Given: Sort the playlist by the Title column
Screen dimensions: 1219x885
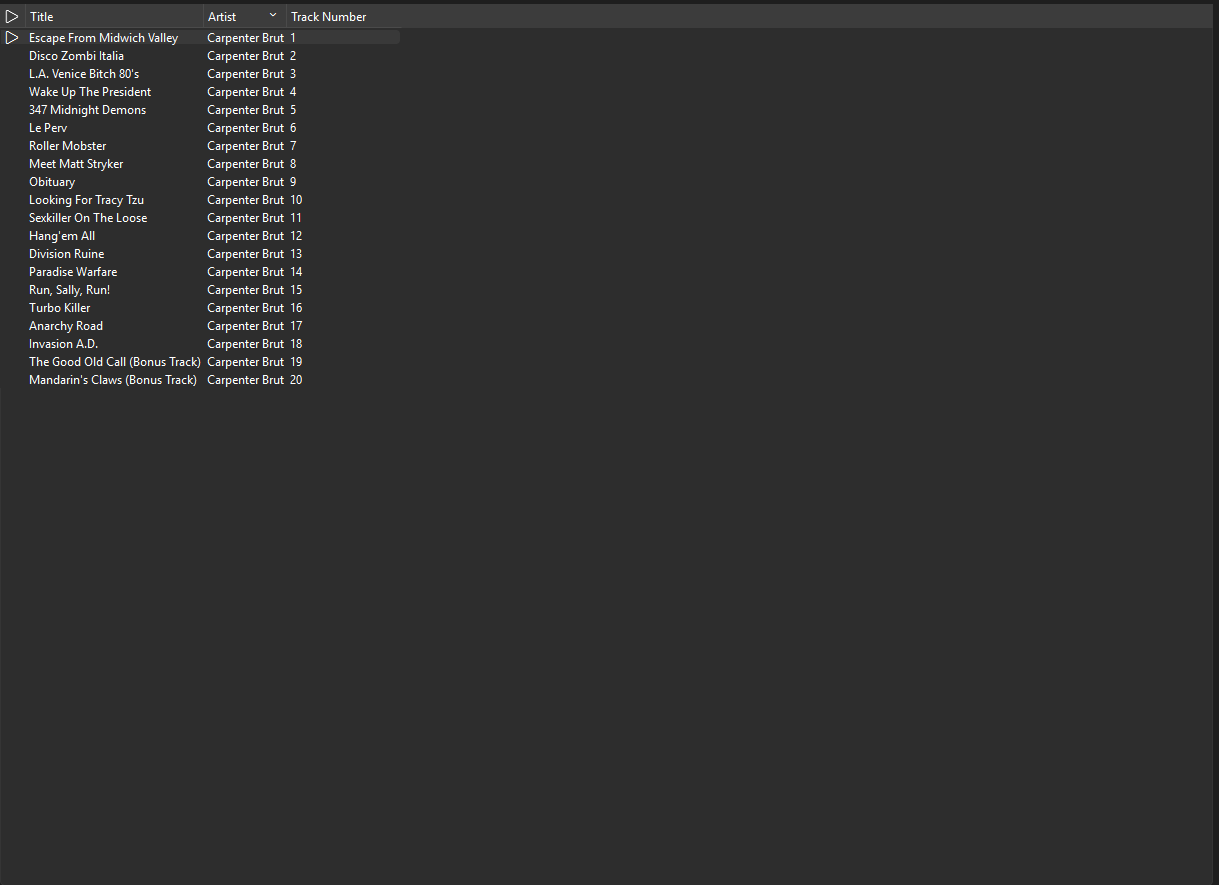Looking at the screenshot, I should click(42, 17).
